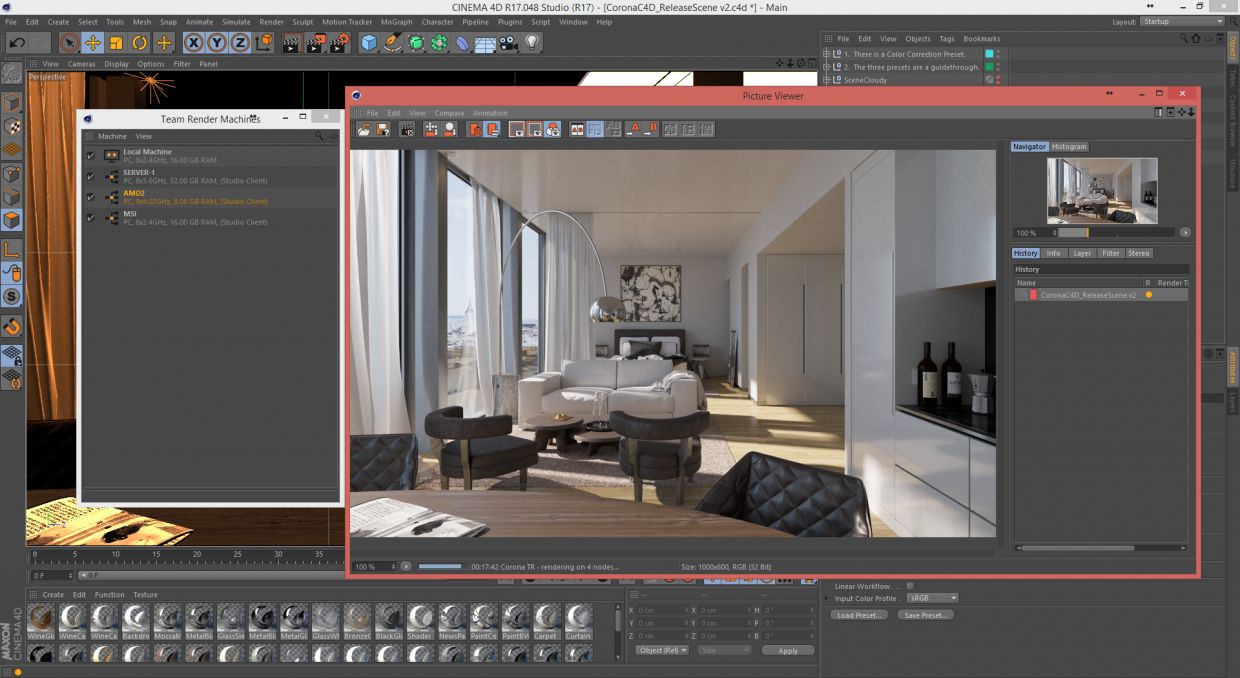This screenshot has height=678, width=1240.
Task: Click Save As icon in Picture Viewer
Action: (382, 129)
